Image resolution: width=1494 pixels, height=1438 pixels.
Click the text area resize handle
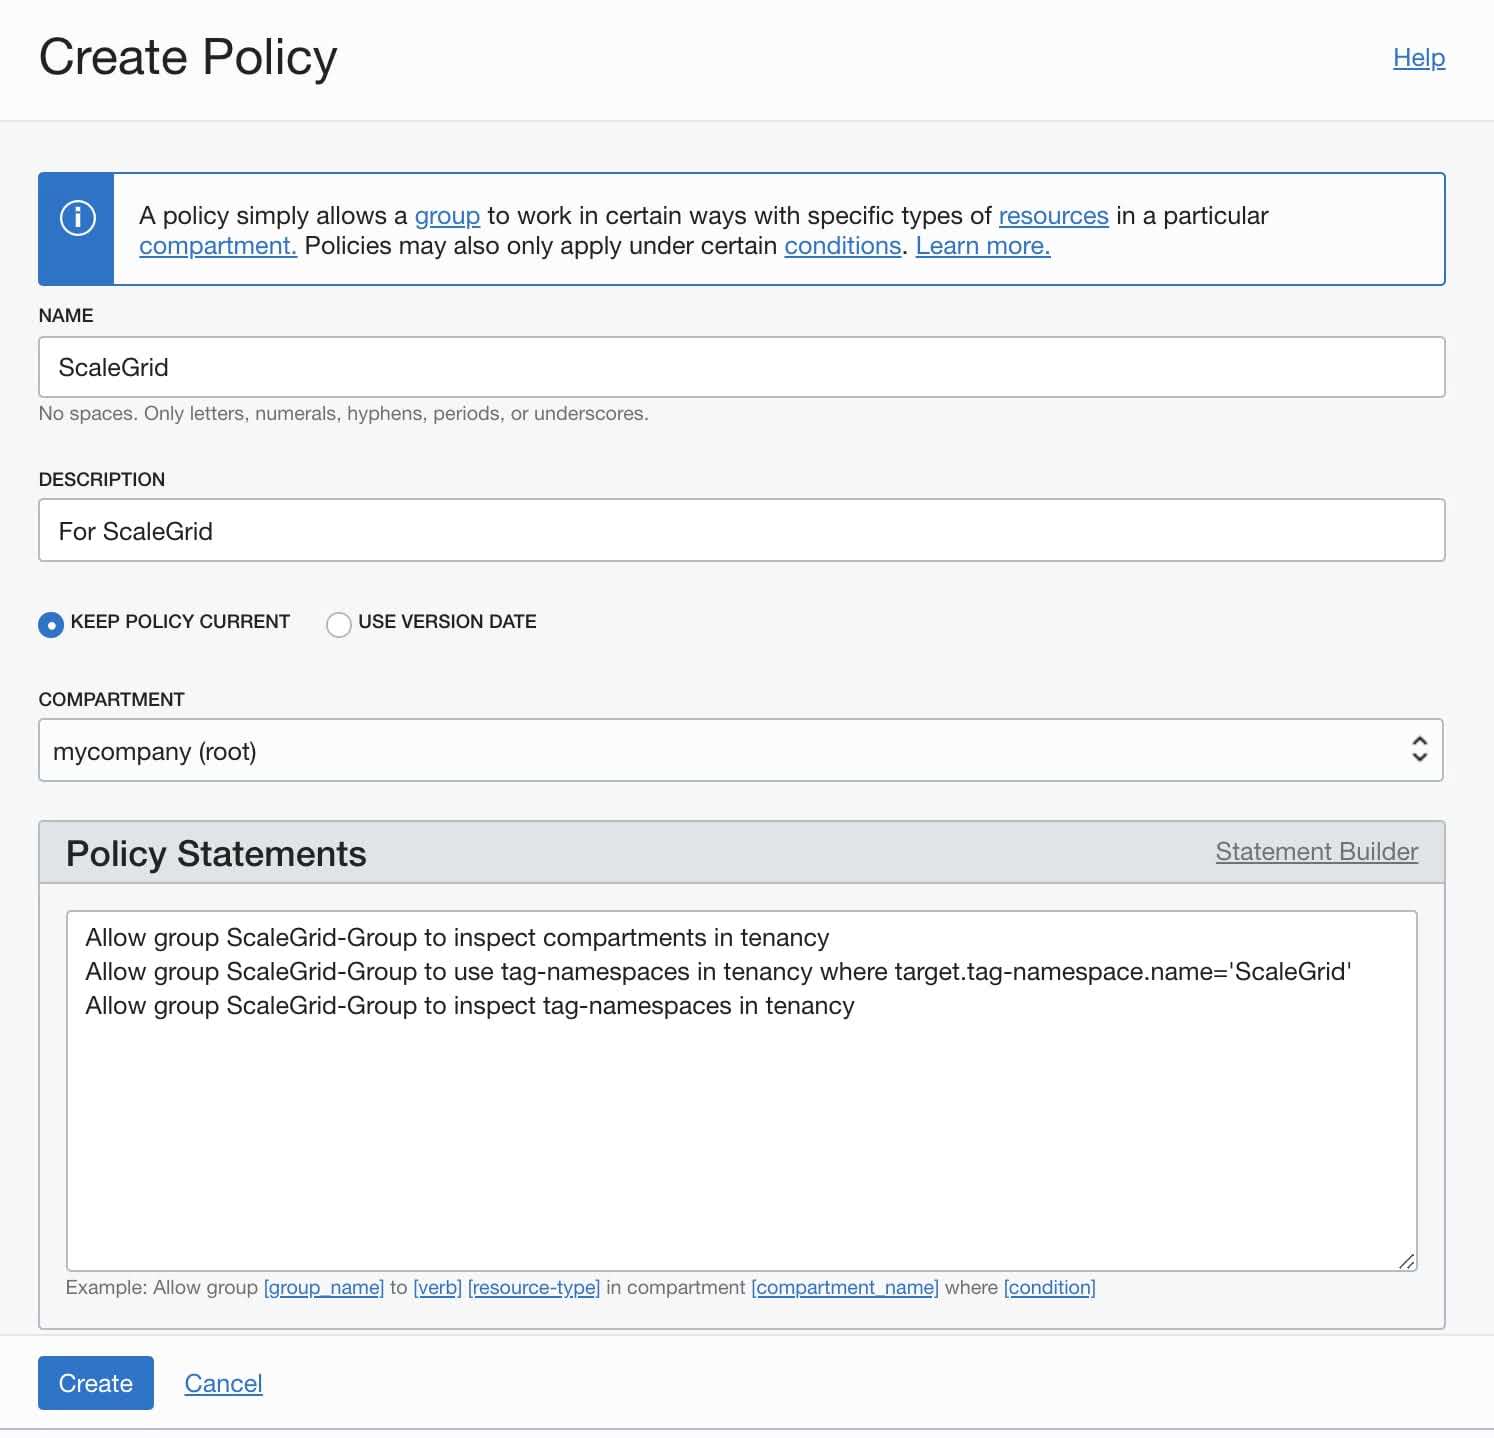click(1406, 1261)
